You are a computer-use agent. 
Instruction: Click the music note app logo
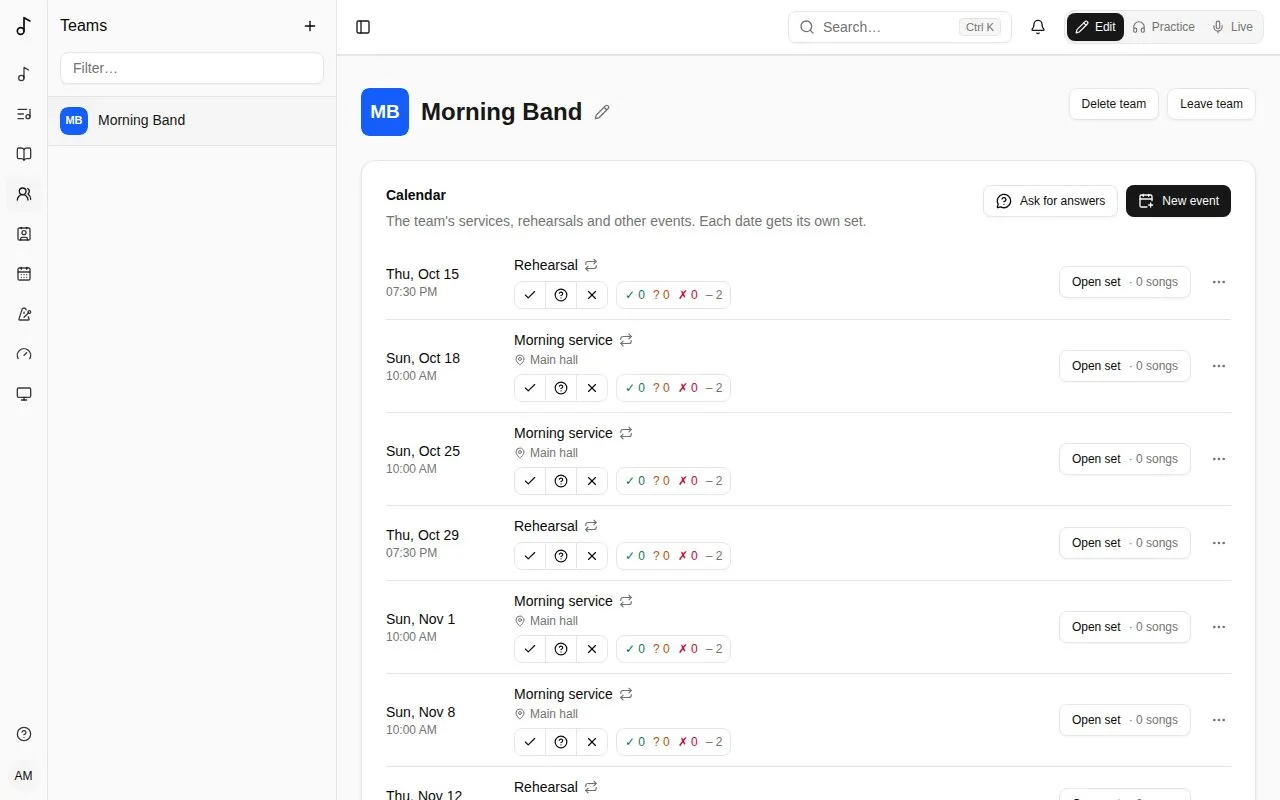coord(24,26)
